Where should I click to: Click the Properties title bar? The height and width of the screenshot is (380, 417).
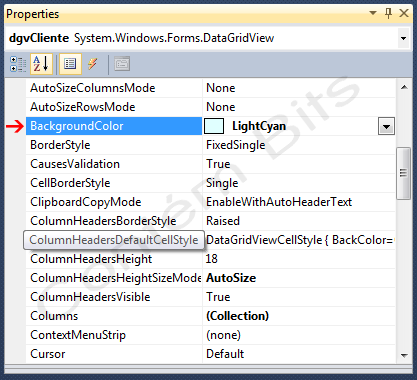point(208,14)
